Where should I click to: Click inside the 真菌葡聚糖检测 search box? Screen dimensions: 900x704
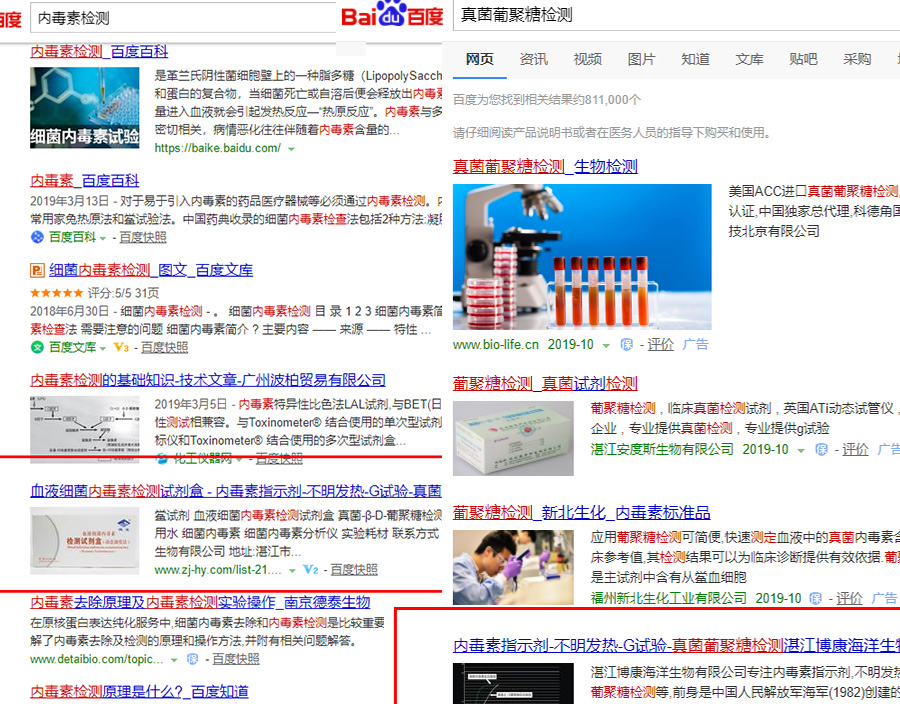coord(677,15)
